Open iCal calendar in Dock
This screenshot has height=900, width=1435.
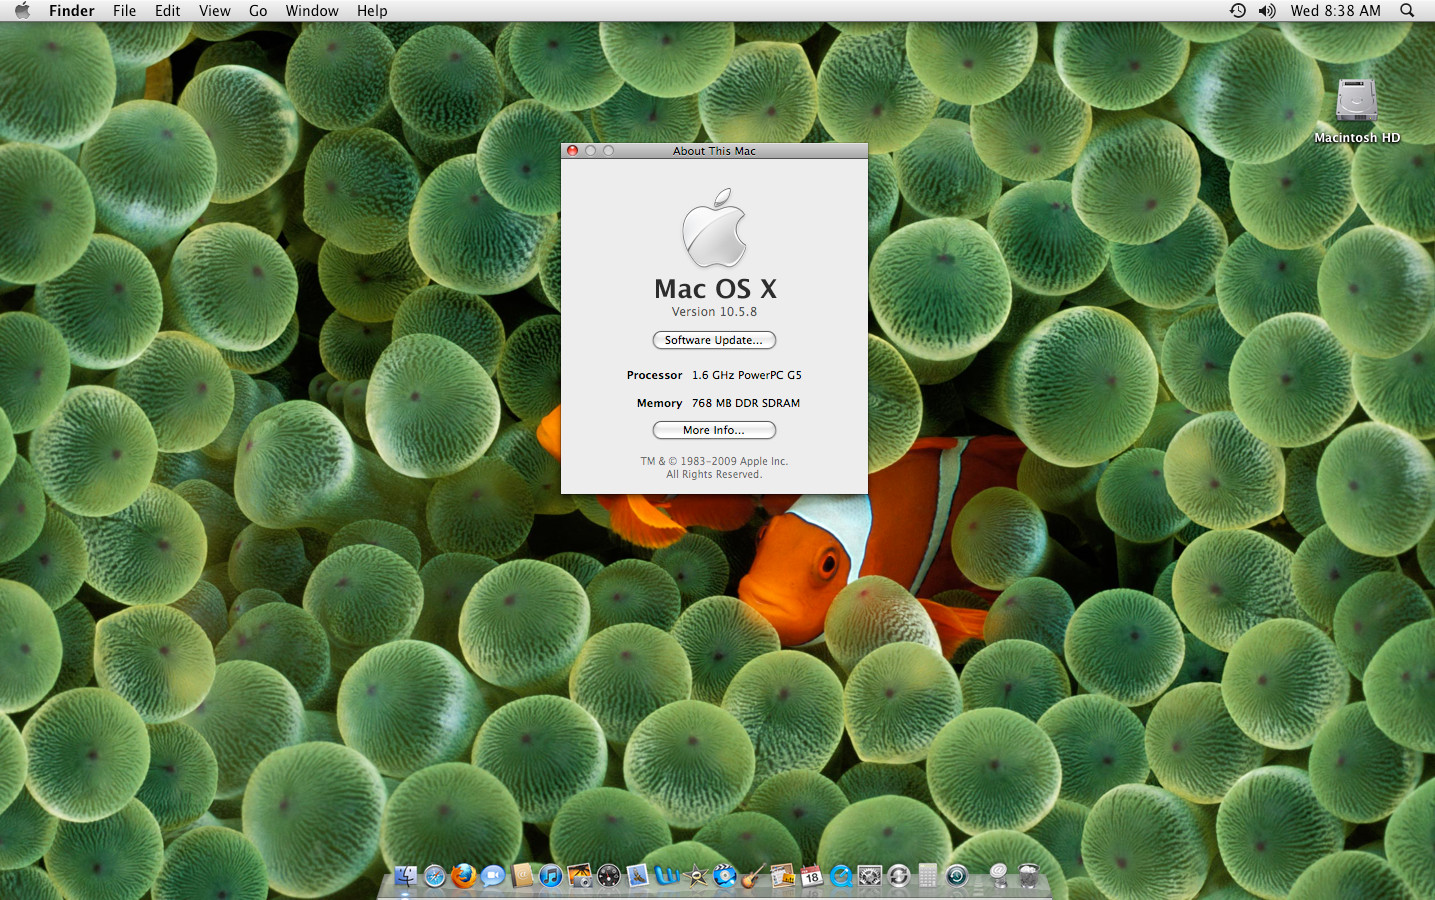click(x=812, y=876)
